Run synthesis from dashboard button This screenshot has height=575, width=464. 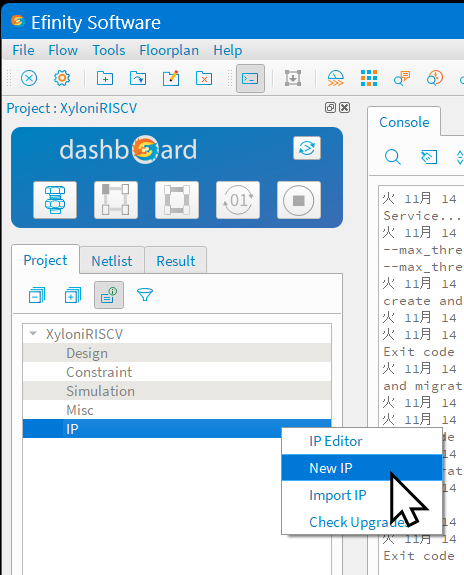(x=55, y=200)
